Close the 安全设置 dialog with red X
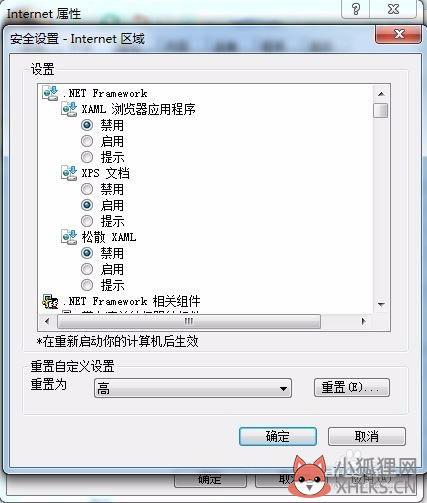 [x=398, y=34]
